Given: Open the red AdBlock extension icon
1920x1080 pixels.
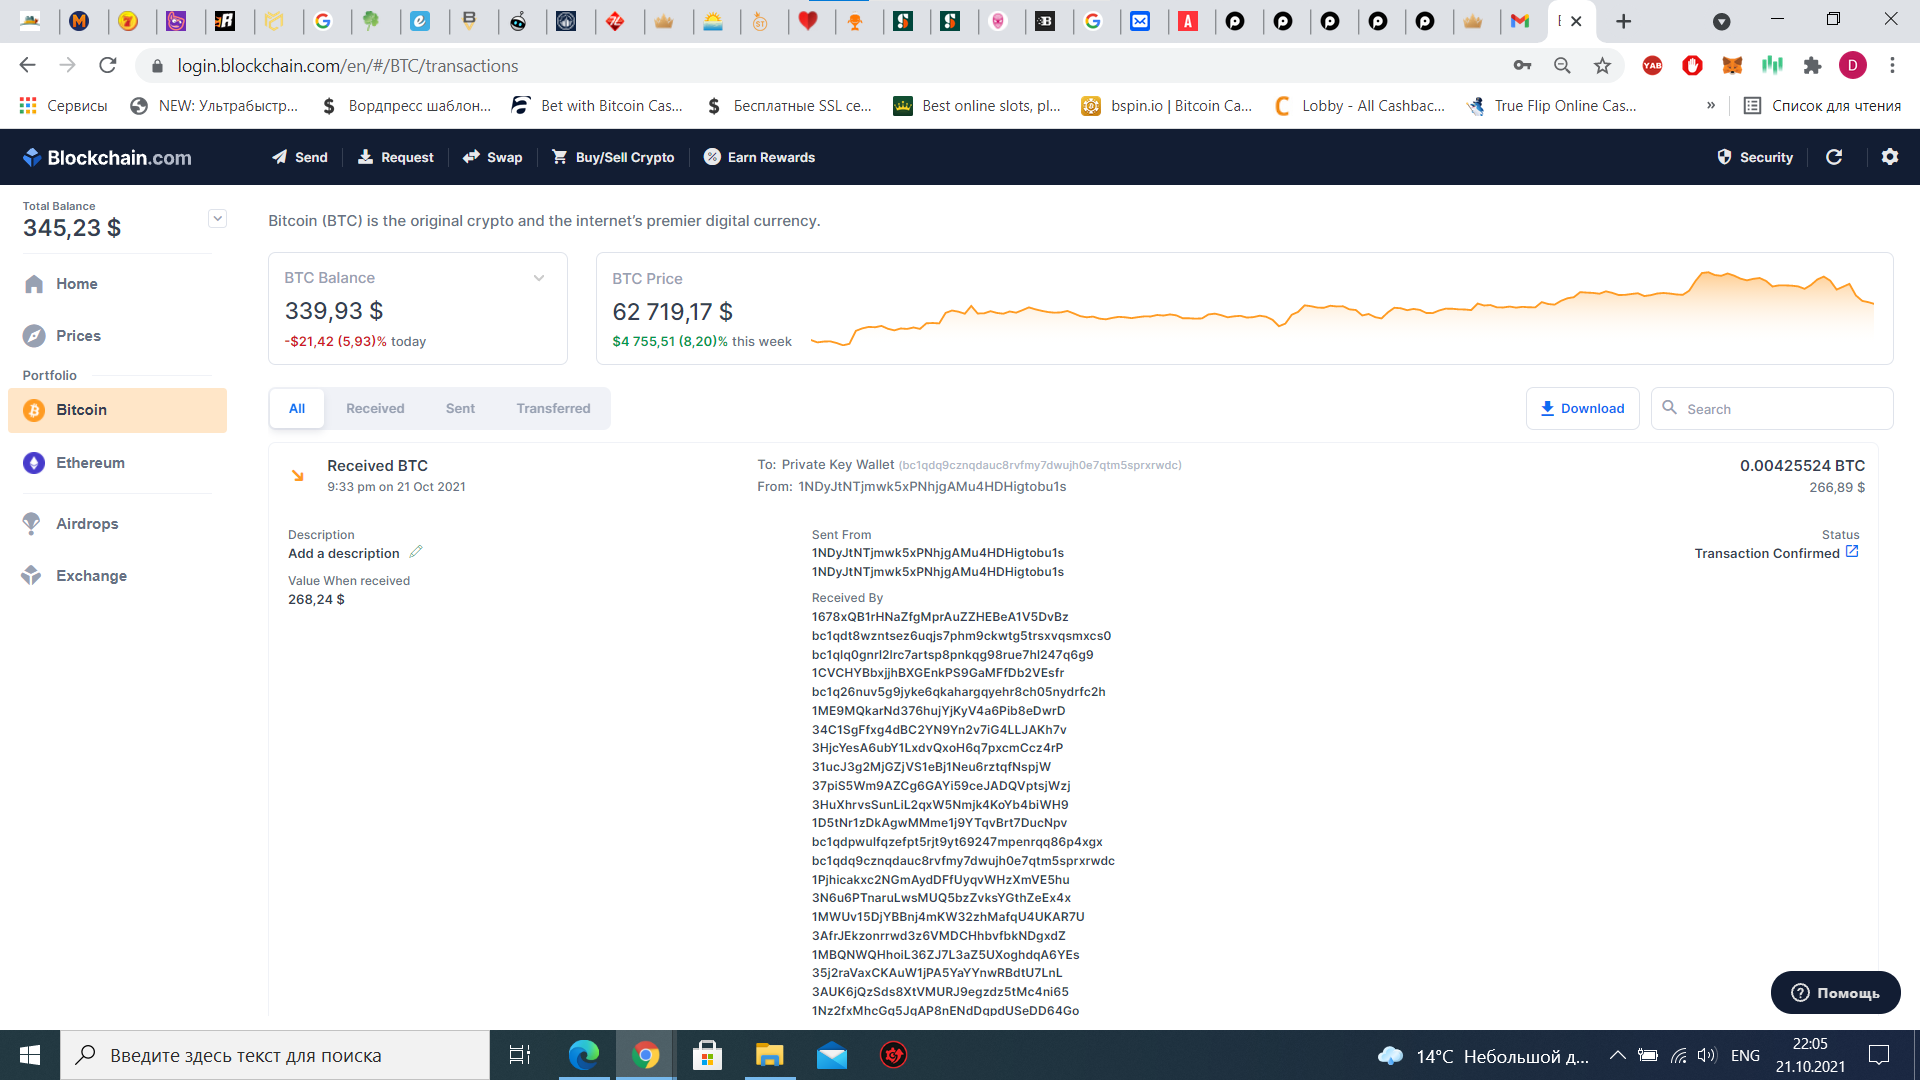Looking at the screenshot, I should 1692,65.
